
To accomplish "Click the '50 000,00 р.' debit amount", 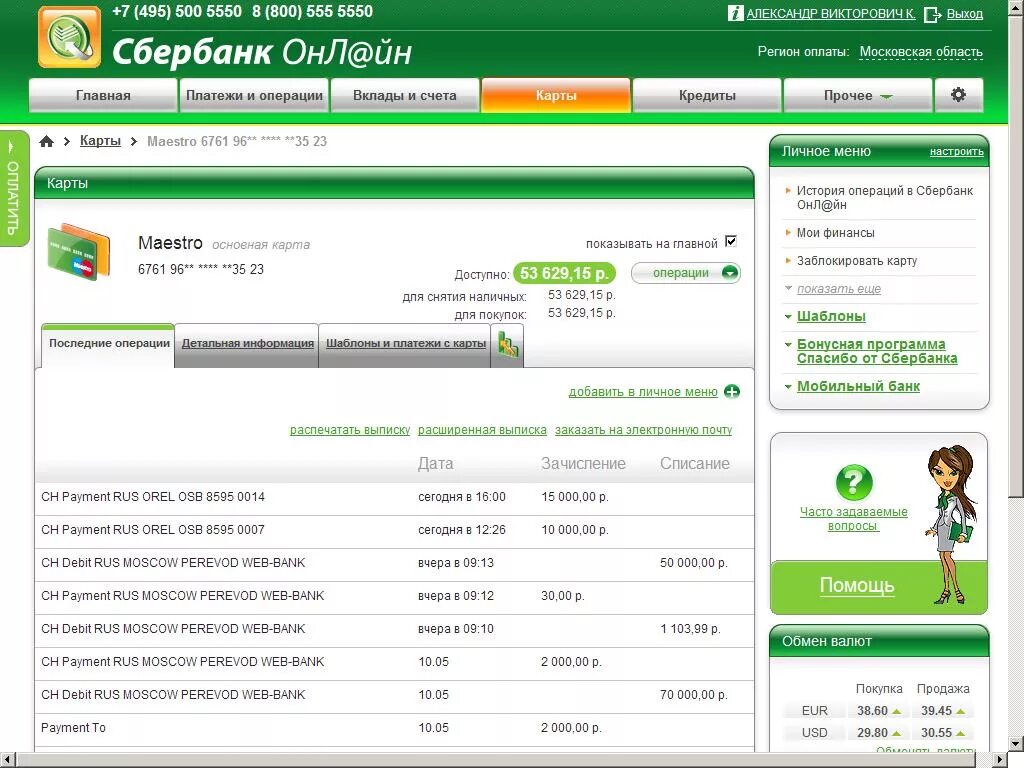I will pos(693,563).
